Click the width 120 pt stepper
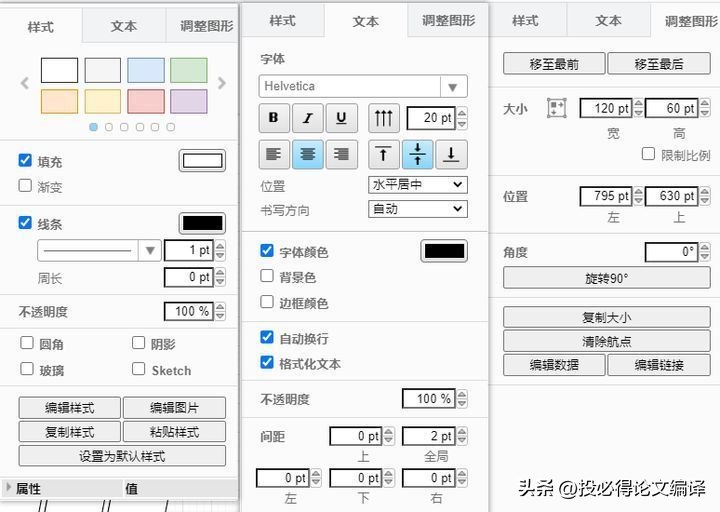The height and width of the screenshot is (512, 720). point(638,108)
